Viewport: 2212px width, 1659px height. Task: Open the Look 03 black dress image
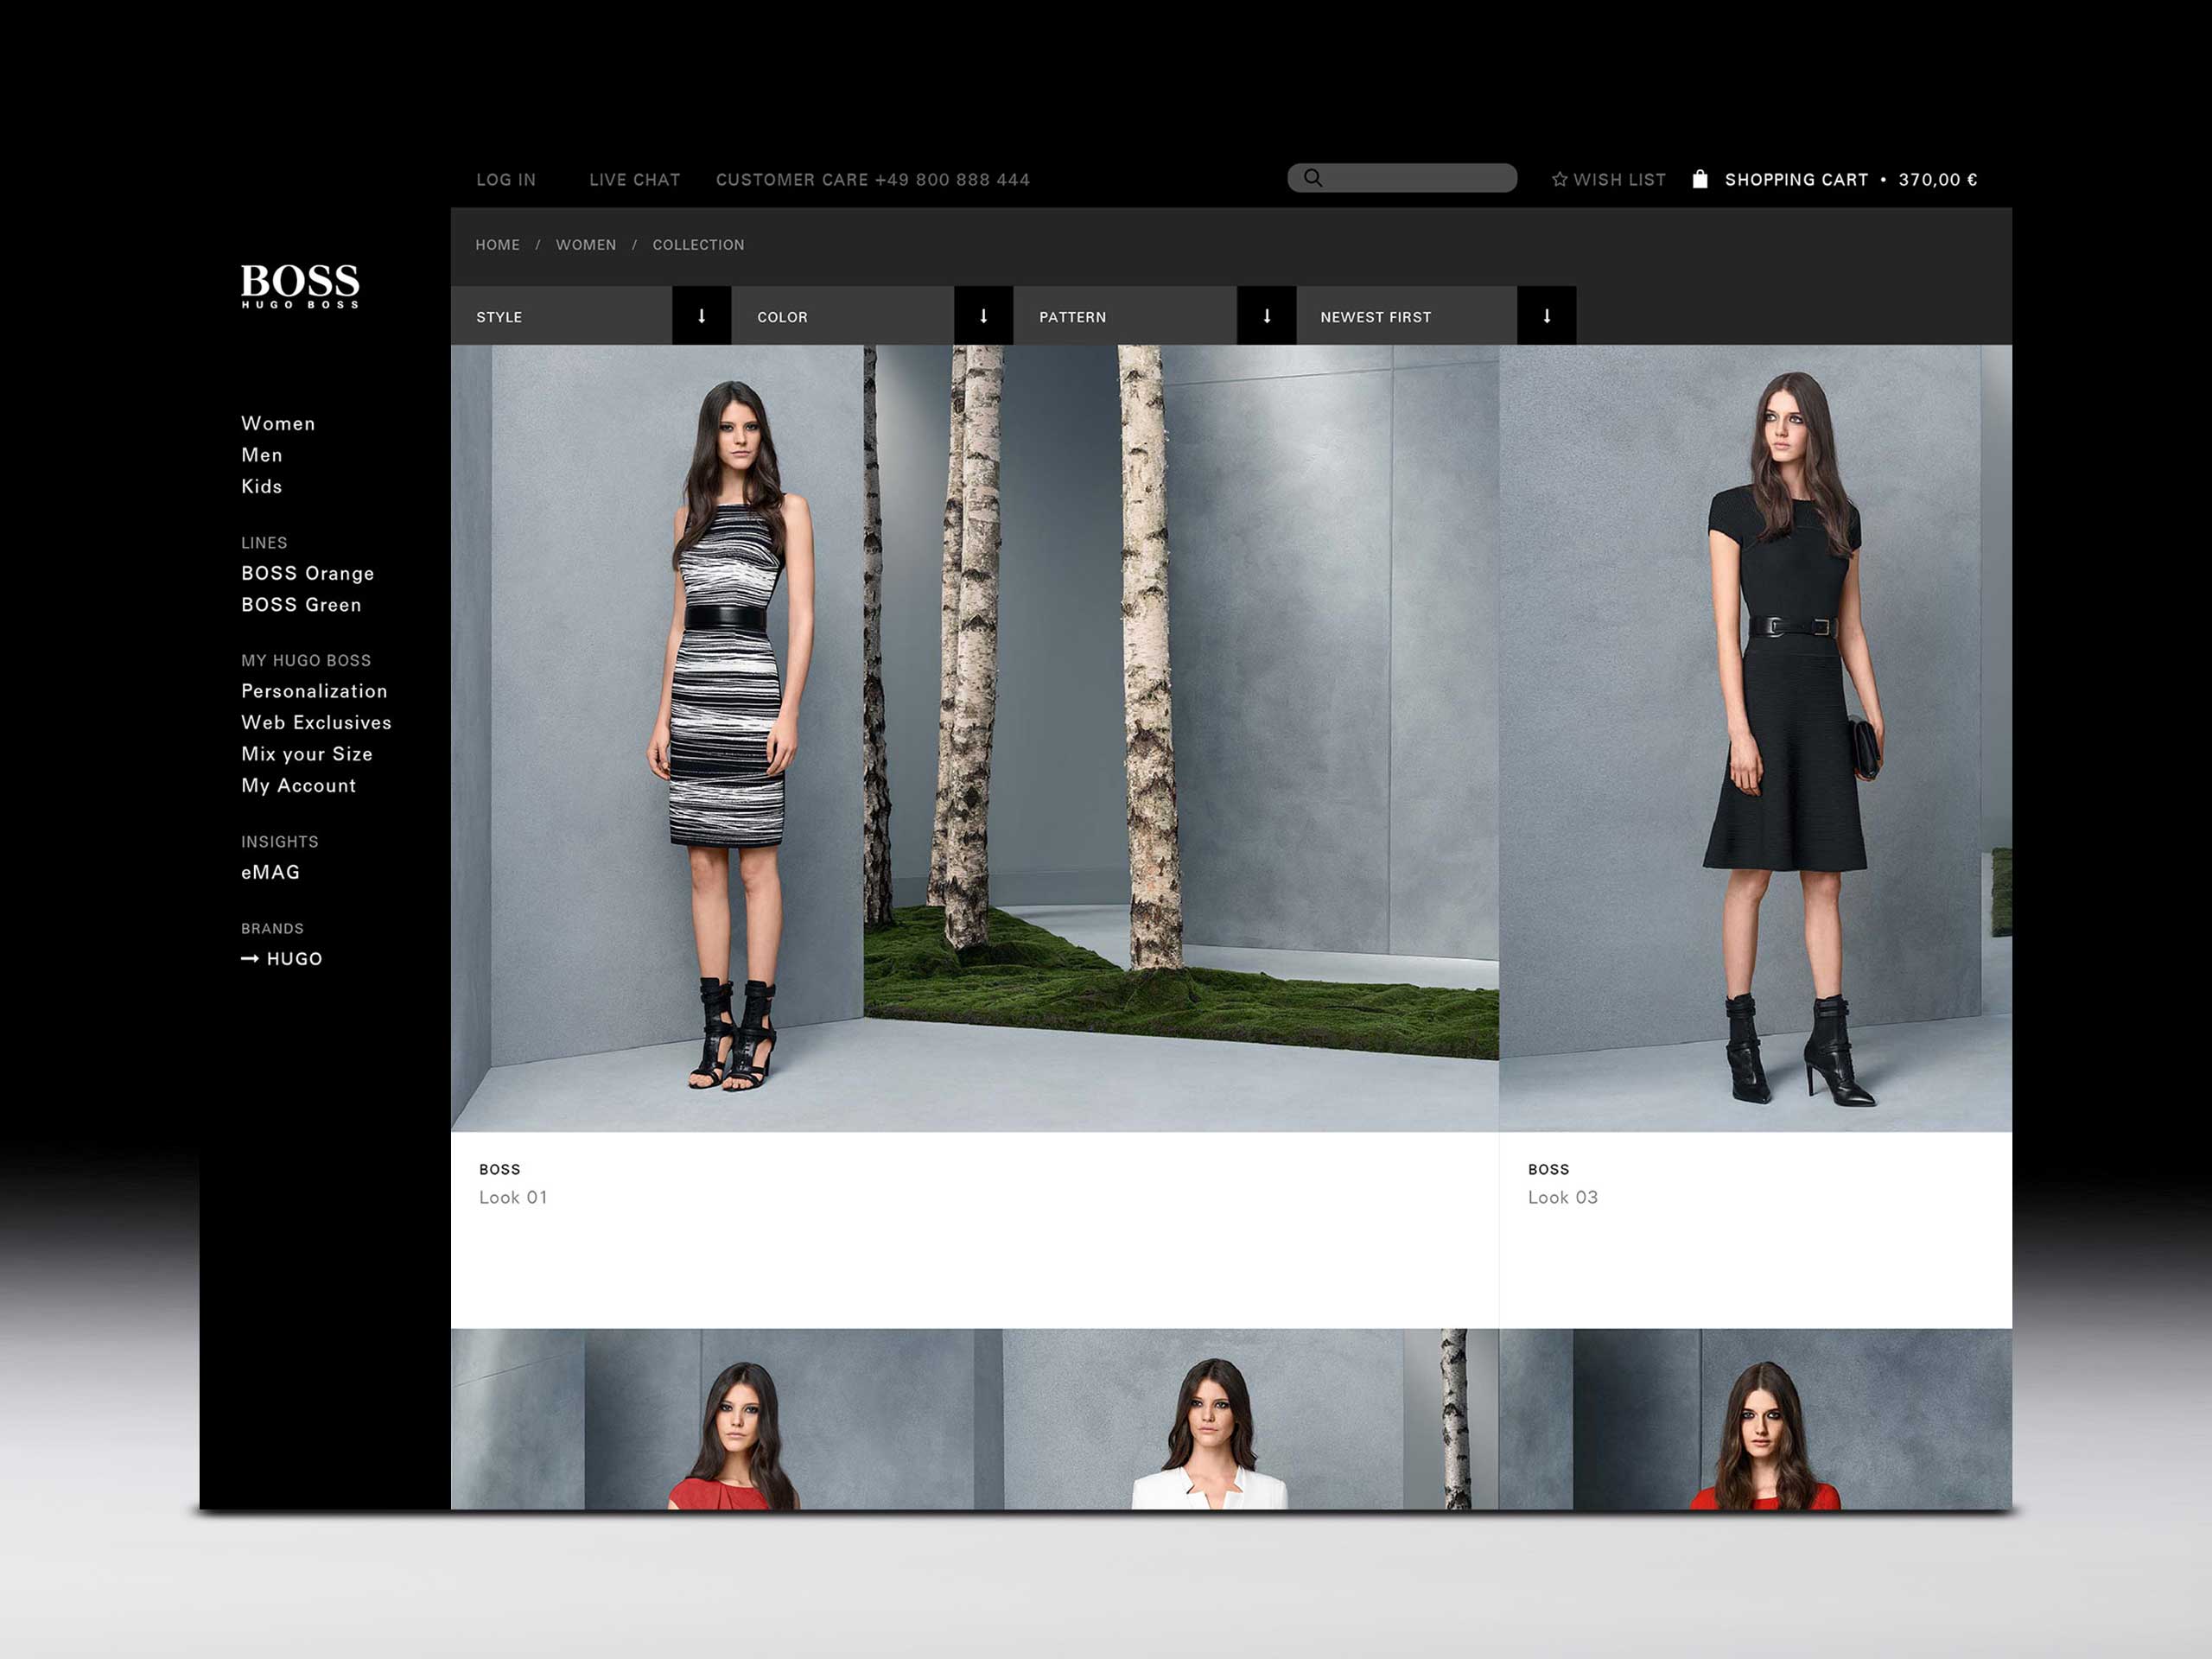(1755, 738)
